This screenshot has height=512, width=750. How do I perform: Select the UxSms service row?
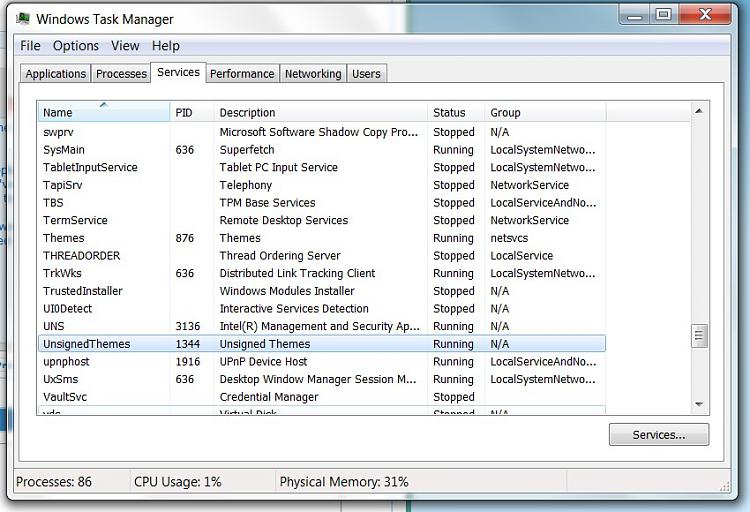point(321,379)
